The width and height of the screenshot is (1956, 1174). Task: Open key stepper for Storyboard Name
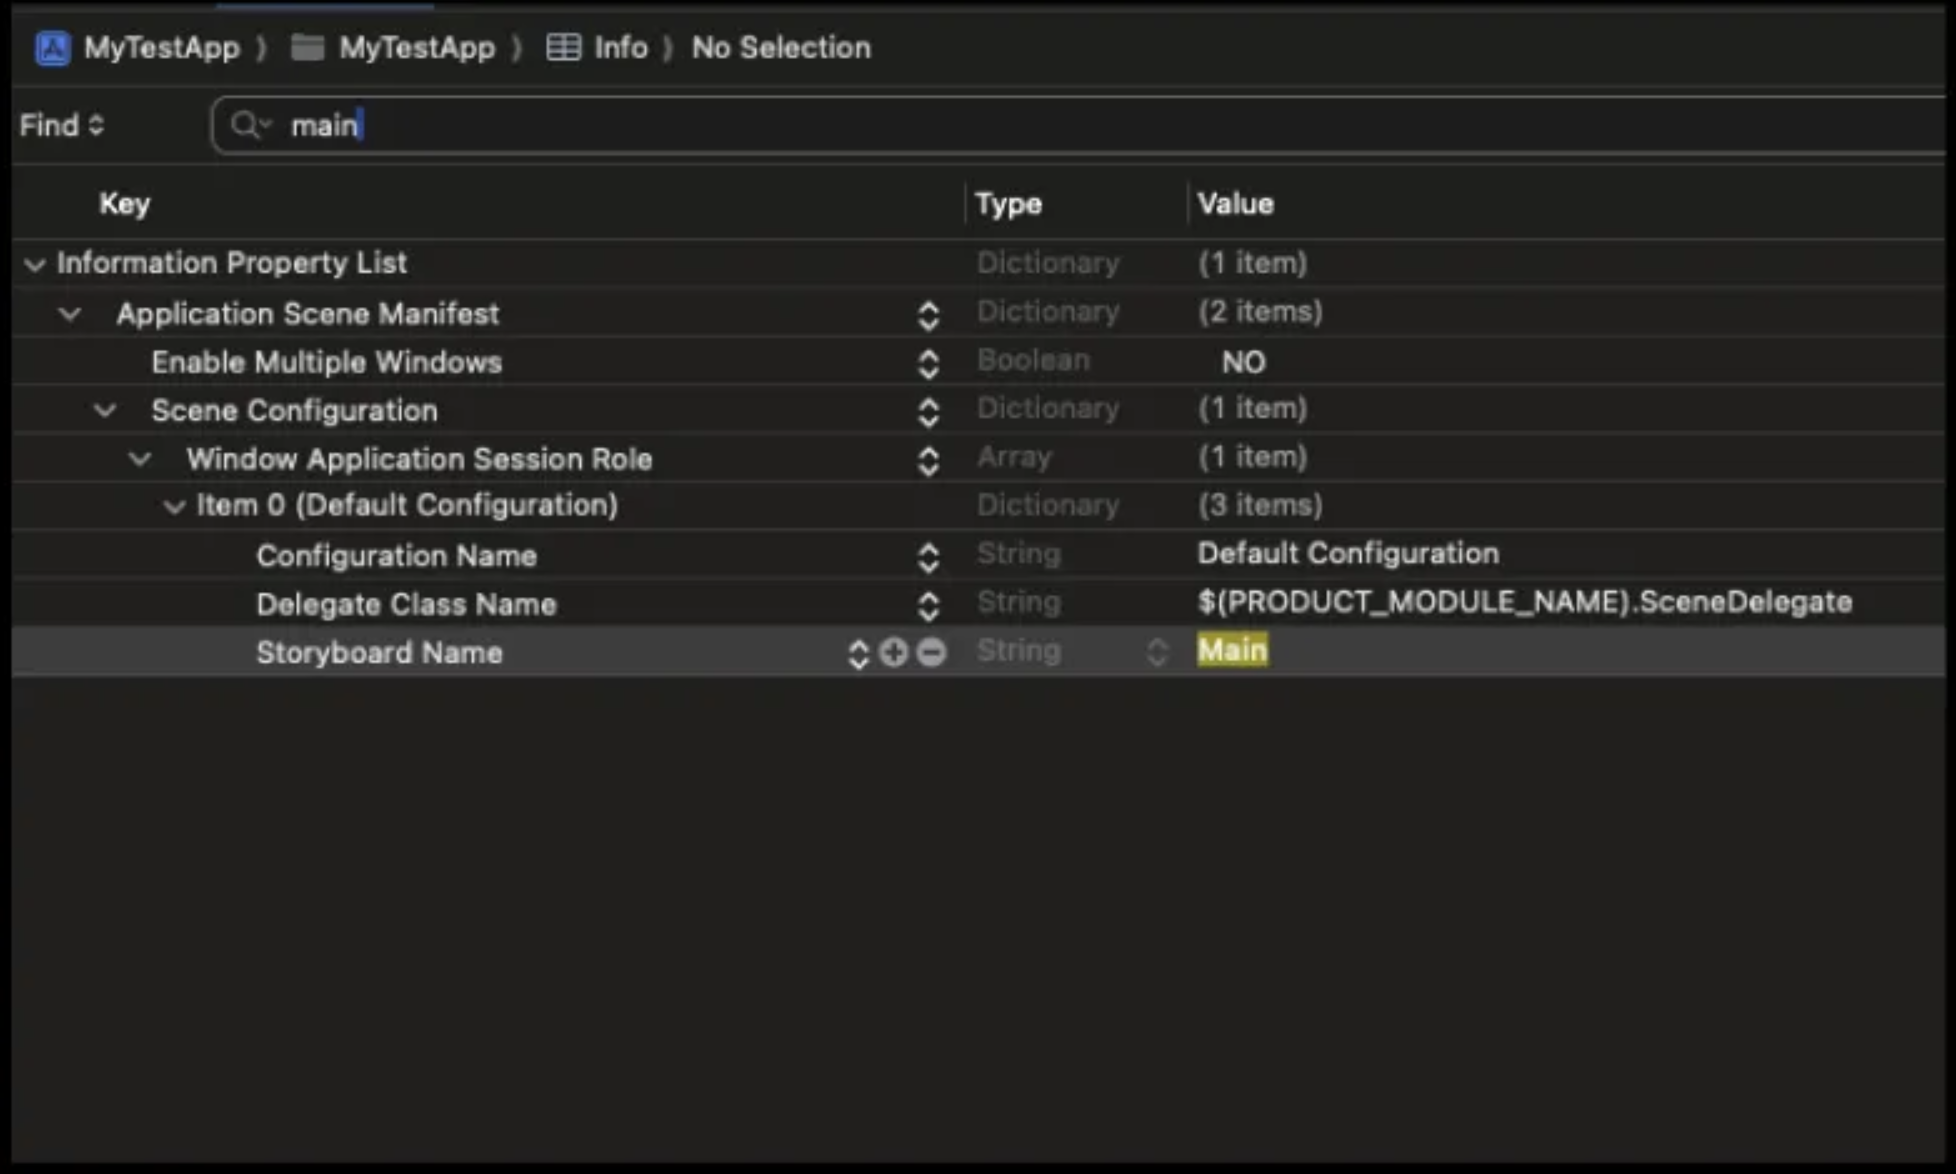[858, 653]
